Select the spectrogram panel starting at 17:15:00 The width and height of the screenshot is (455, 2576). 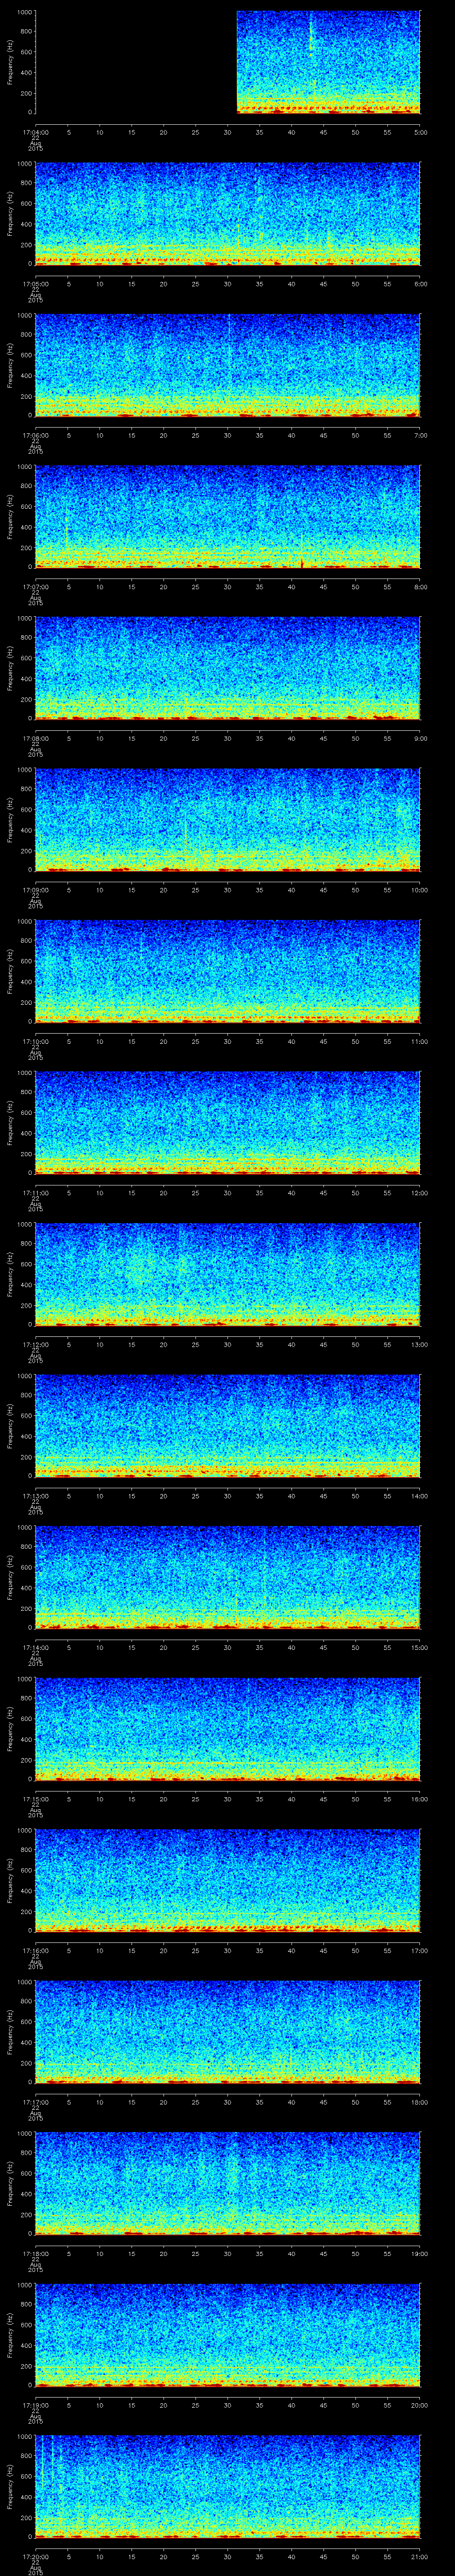pyautogui.click(x=227, y=1728)
